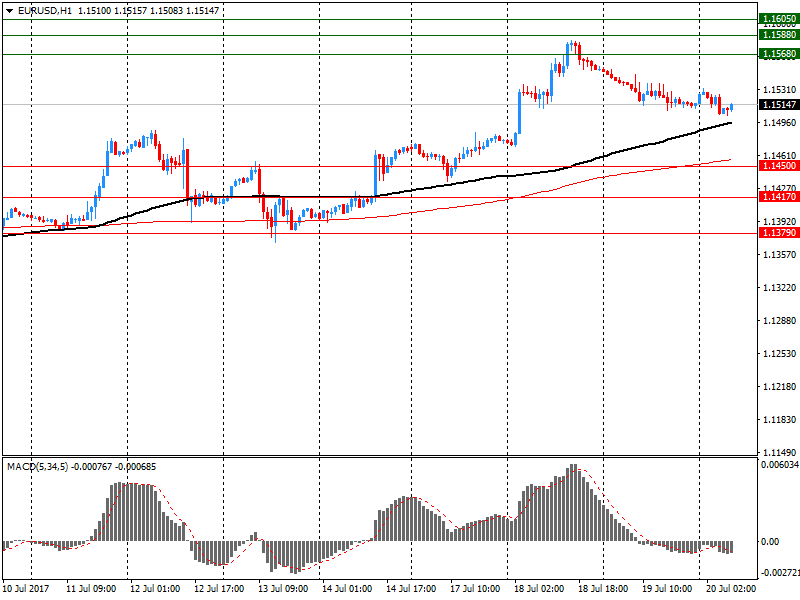The height and width of the screenshot is (600, 800).
Task: Click the 1.13570 price scale value
Action: click(780, 255)
